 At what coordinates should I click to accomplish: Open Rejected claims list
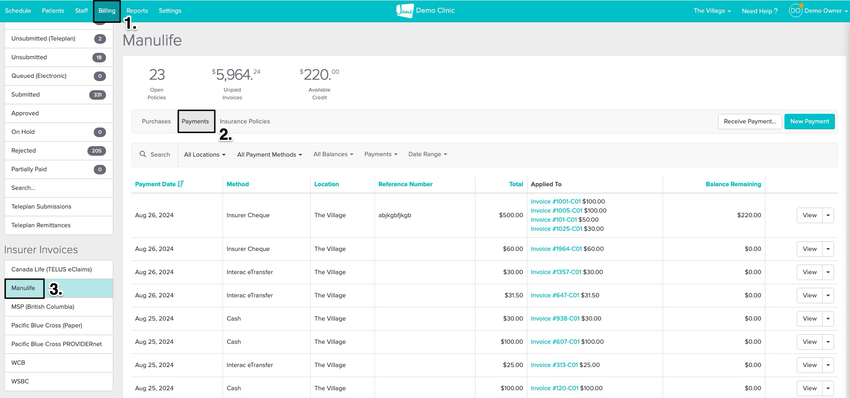pyautogui.click(x=59, y=151)
